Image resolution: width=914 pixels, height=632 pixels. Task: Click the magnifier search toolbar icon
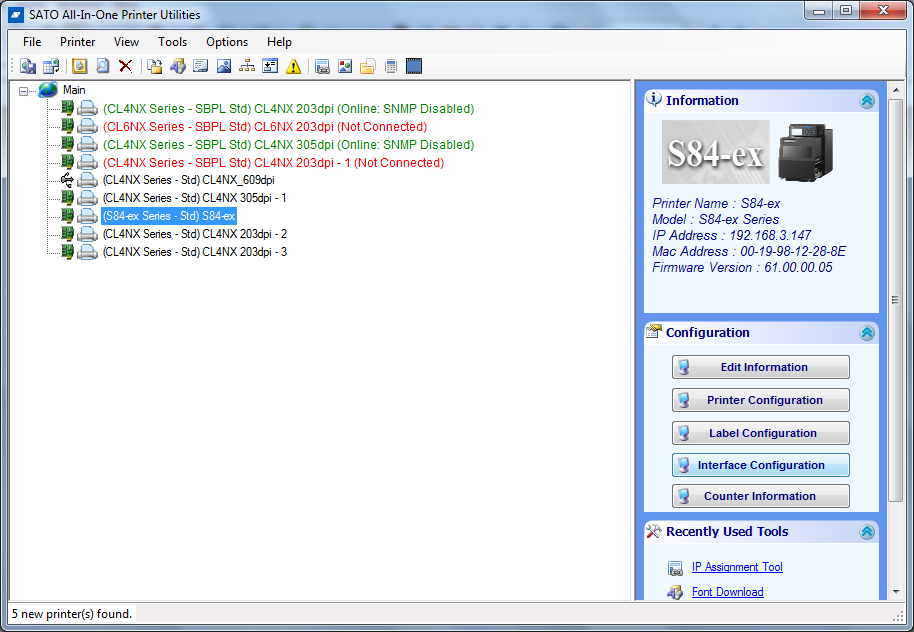coord(103,66)
